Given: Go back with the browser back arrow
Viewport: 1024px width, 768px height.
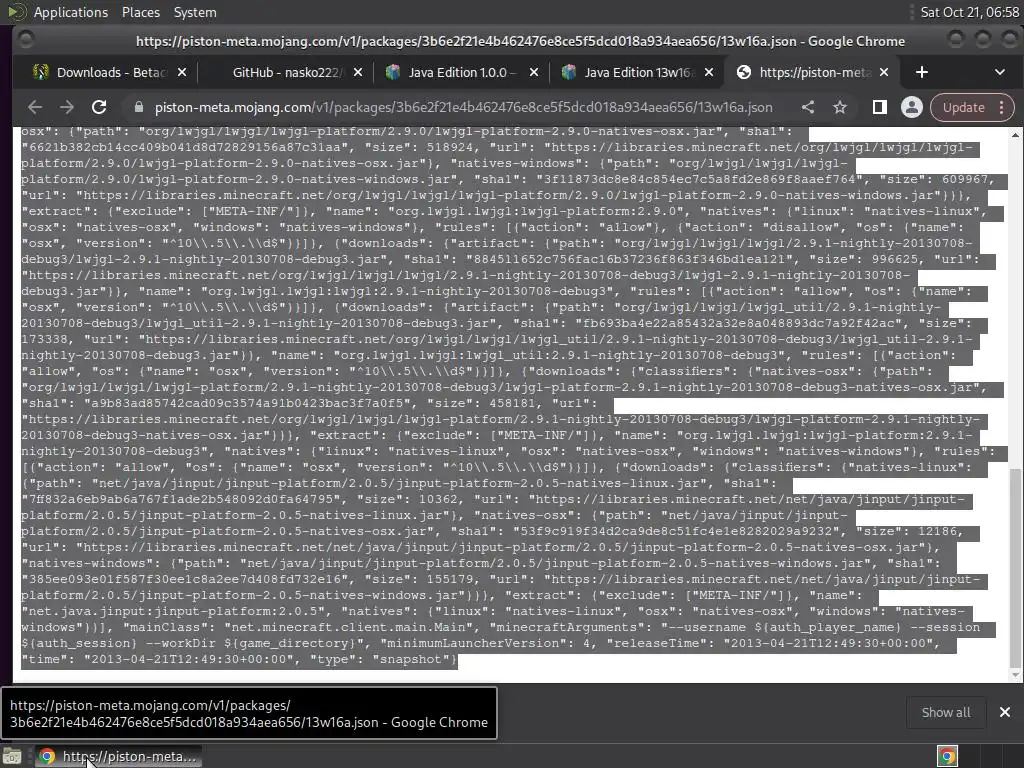Looking at the screenshot, I should click(35, 107).
